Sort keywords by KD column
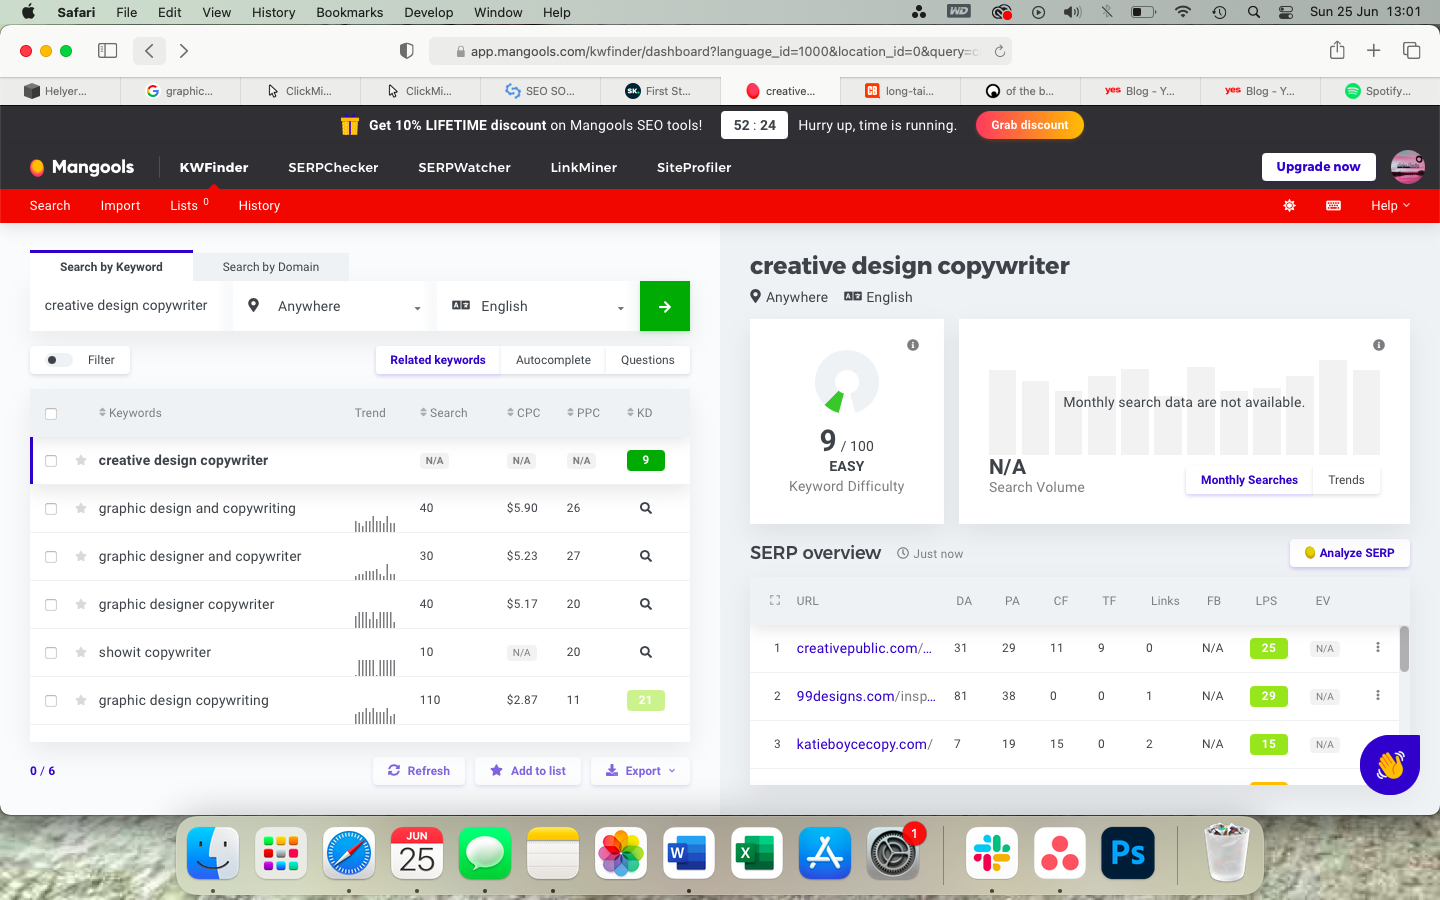1440x900 pixels. [x=639, y=413]
